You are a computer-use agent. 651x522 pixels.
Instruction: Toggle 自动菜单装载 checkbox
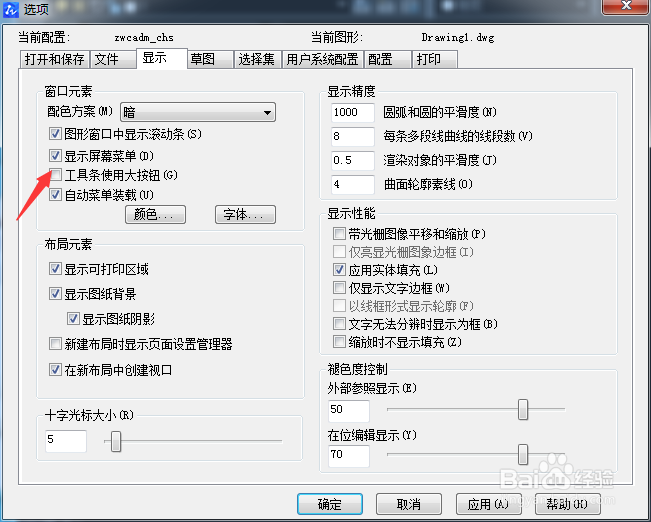pyautogui.click(x=55, y=194)
